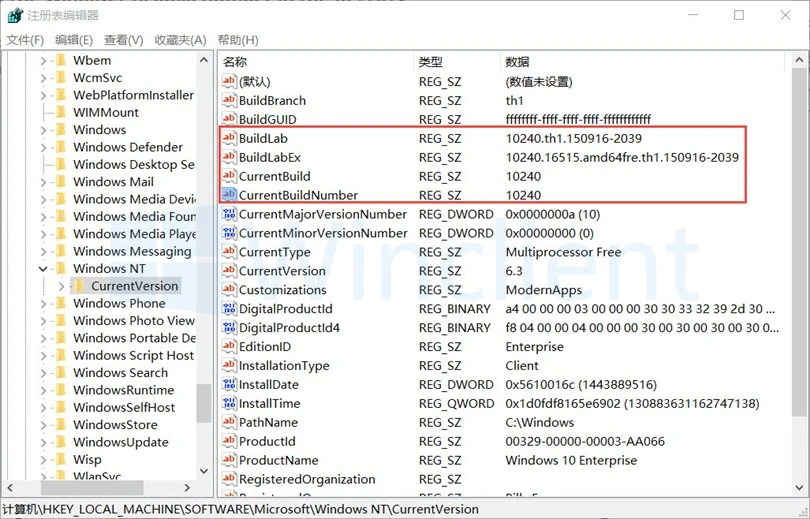Click the 名称 column header
Screen dimensions: 810x519
235,62
